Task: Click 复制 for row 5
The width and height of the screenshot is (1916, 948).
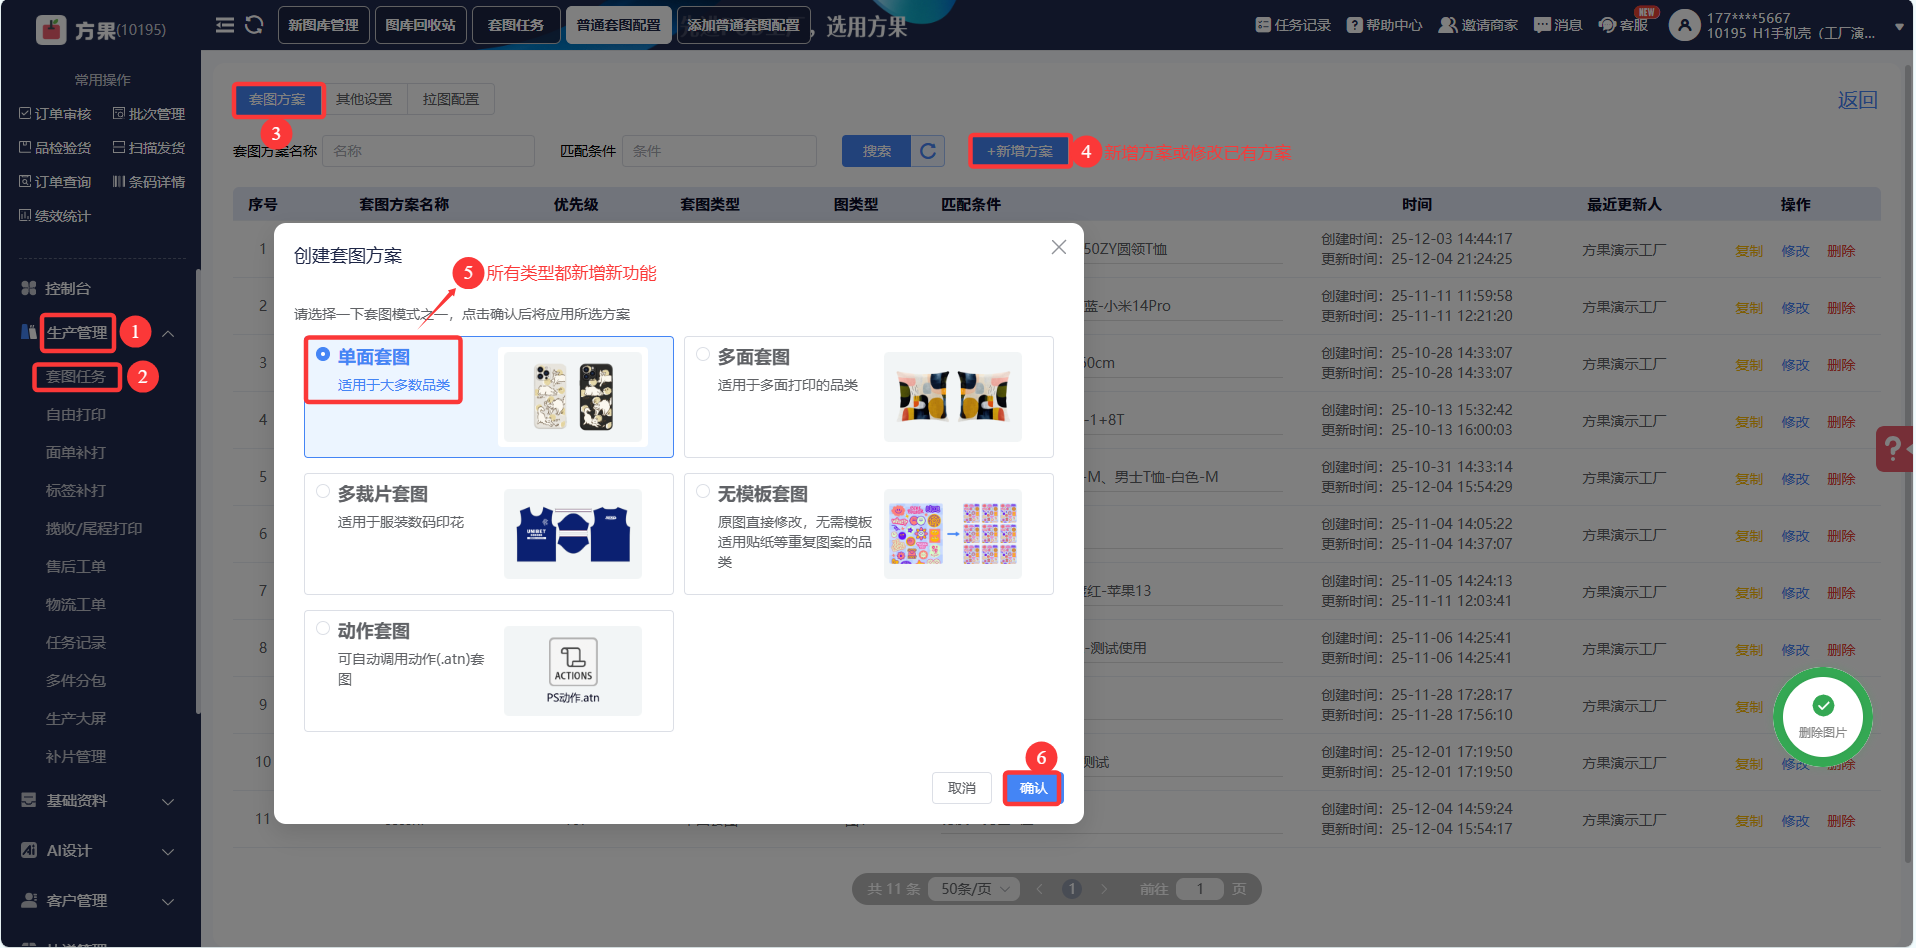Action: tap(1749, 479)
